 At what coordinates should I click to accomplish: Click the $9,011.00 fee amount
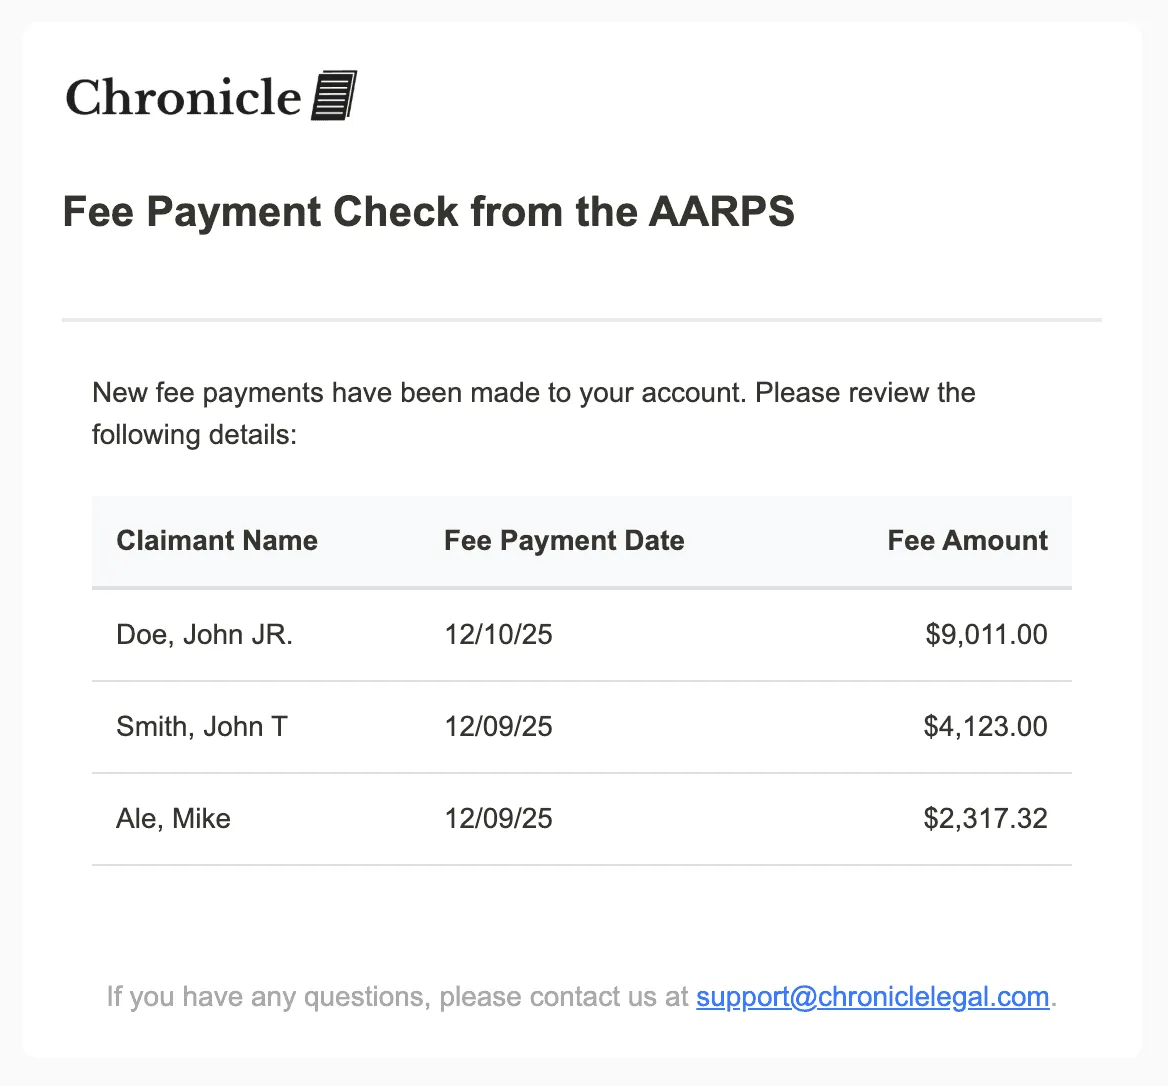[986, 635]
